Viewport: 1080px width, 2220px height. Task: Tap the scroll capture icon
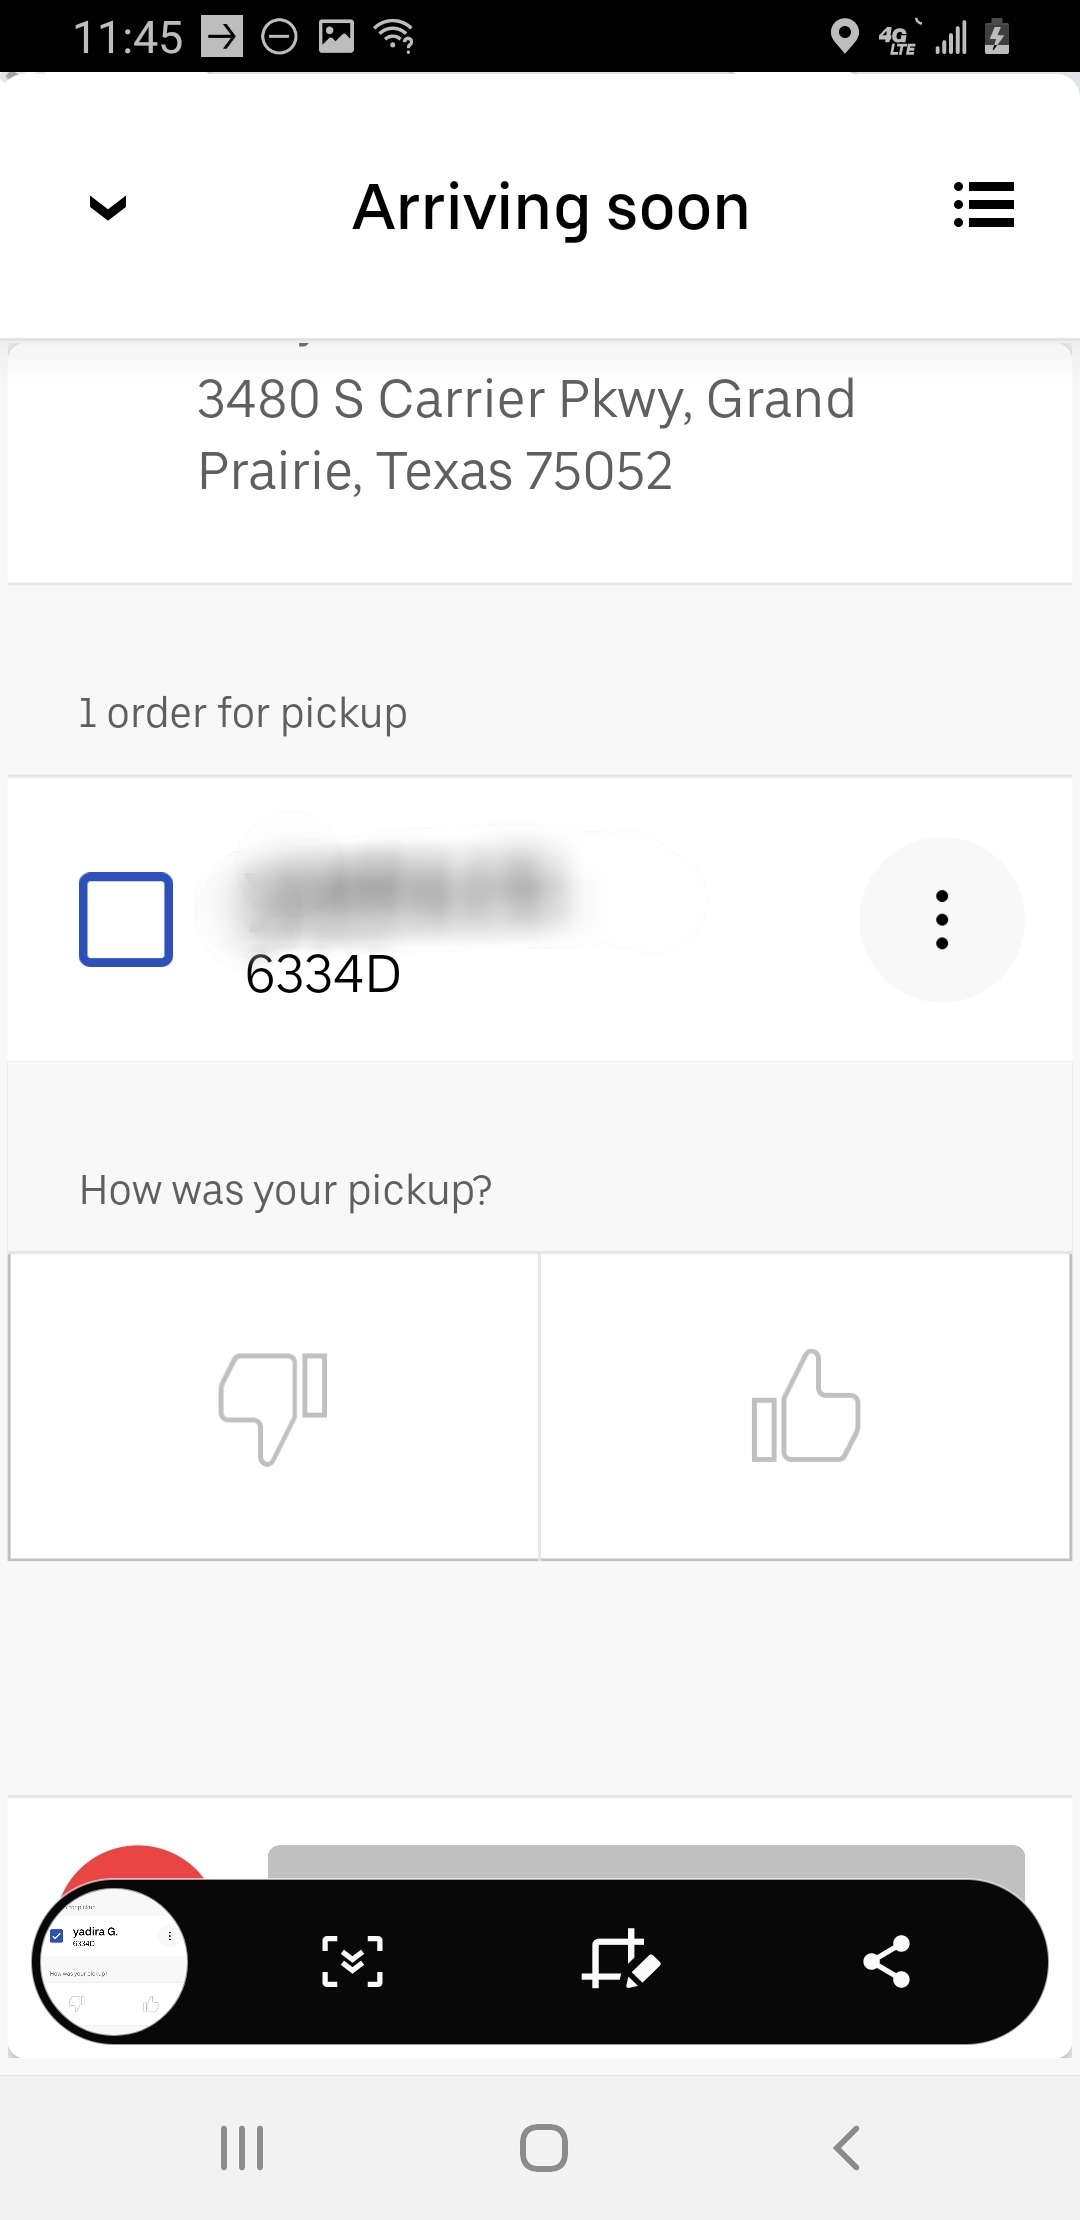pyautogui.click(x=352, y=1961)
